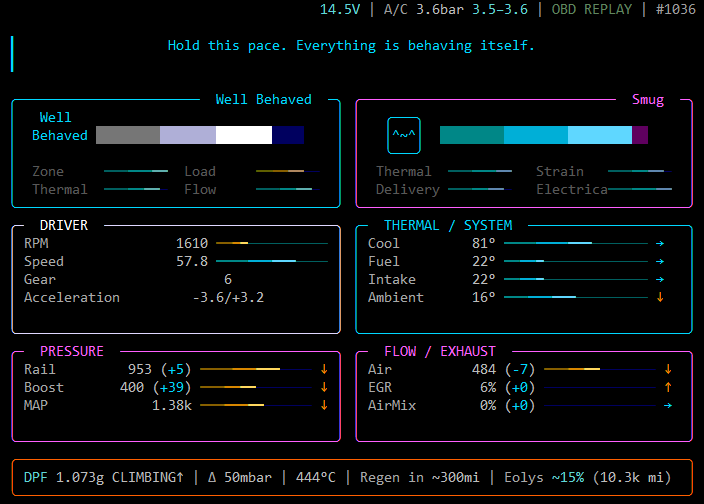Click the EGR value 6% (+0)
Viewport: 704px width, 504px height.
508,387
